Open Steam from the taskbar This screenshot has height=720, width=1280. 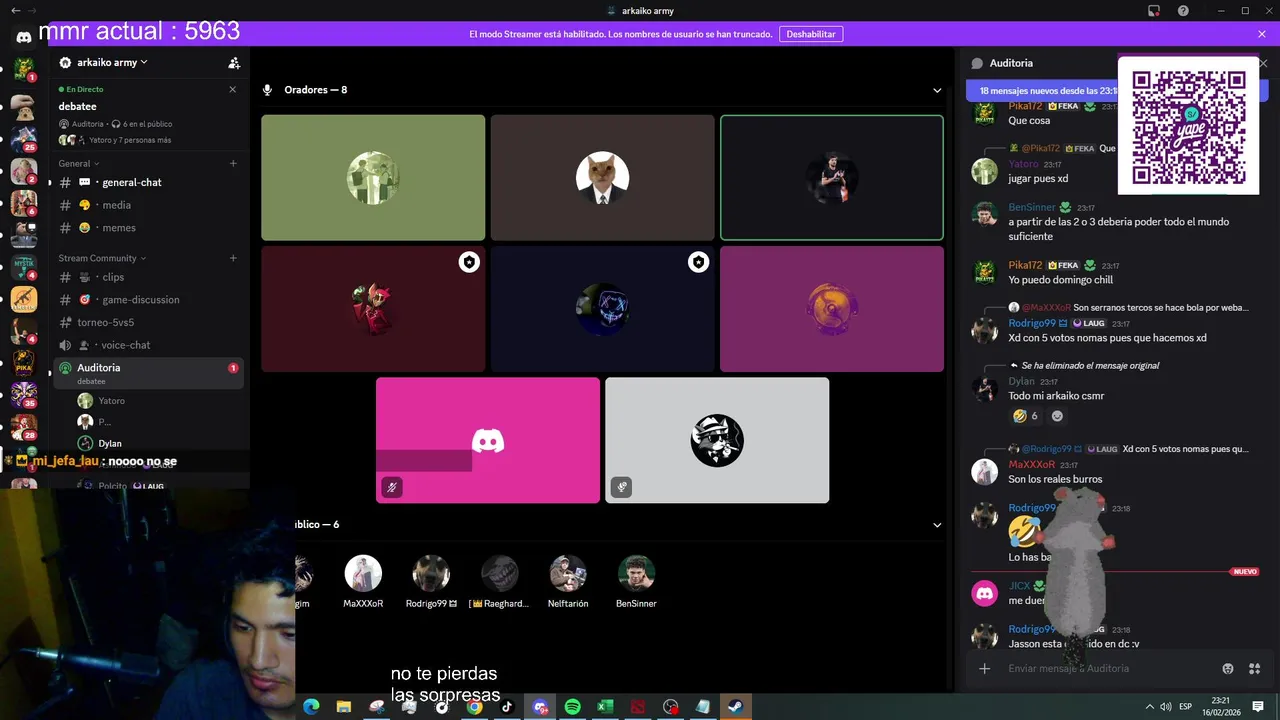[735, 707]
